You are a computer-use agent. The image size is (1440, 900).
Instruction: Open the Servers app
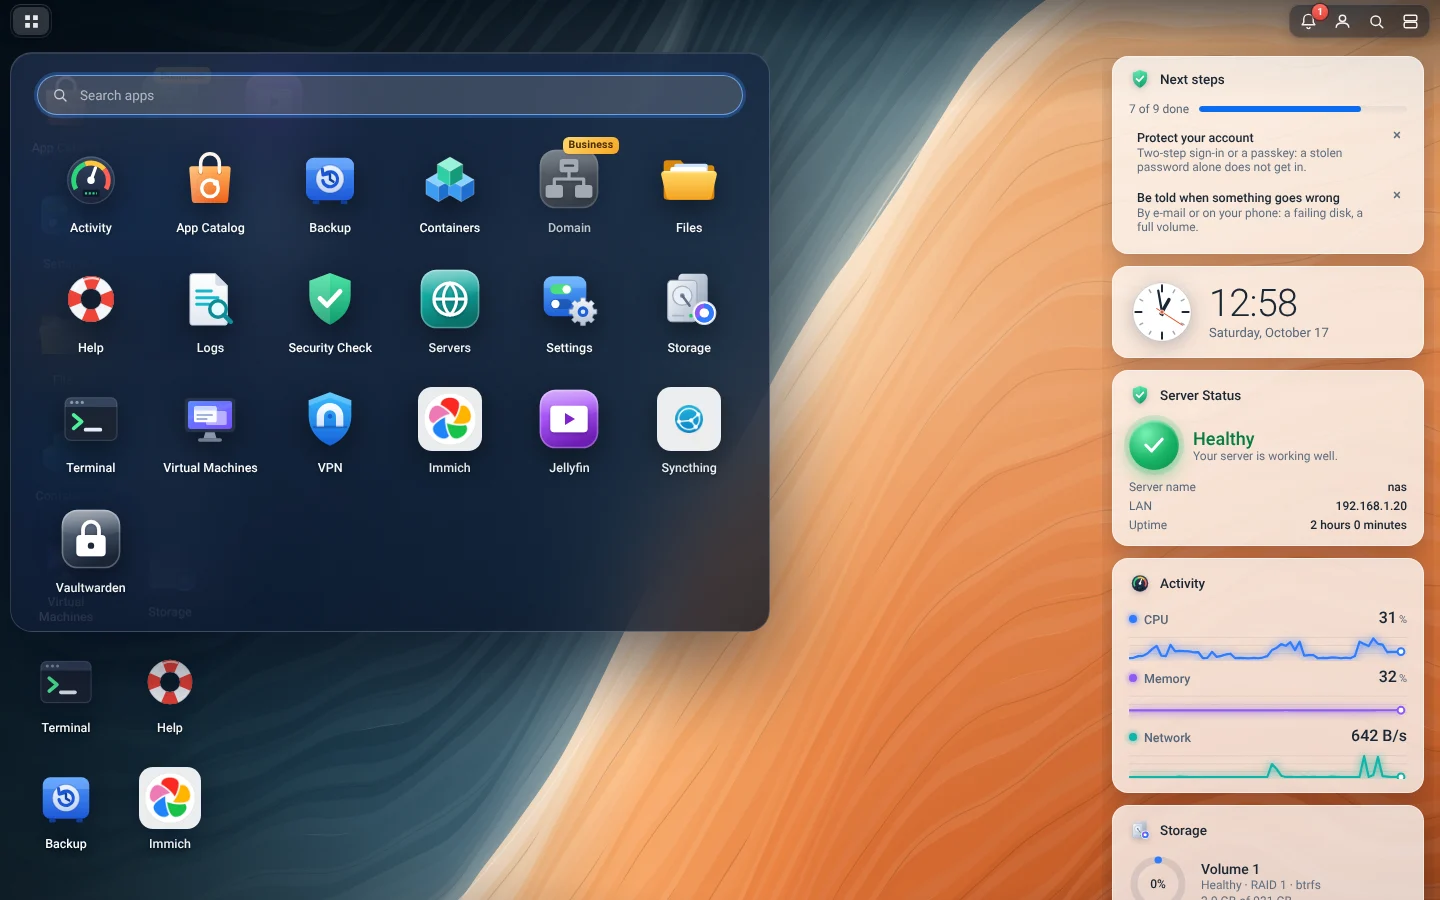[x=450, y=315]
